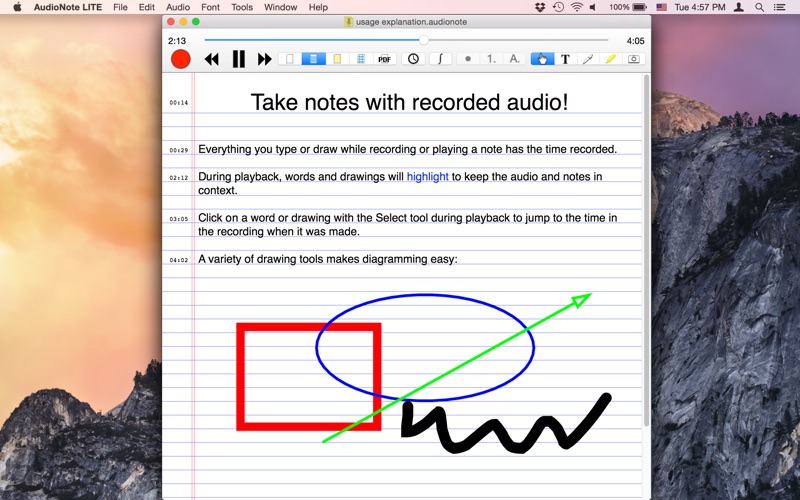Image resolution: width=800 pixels, height=500 pixels.
Task: Click the line starting 'Everything you type or draw'
Action: tap(408, 149)
